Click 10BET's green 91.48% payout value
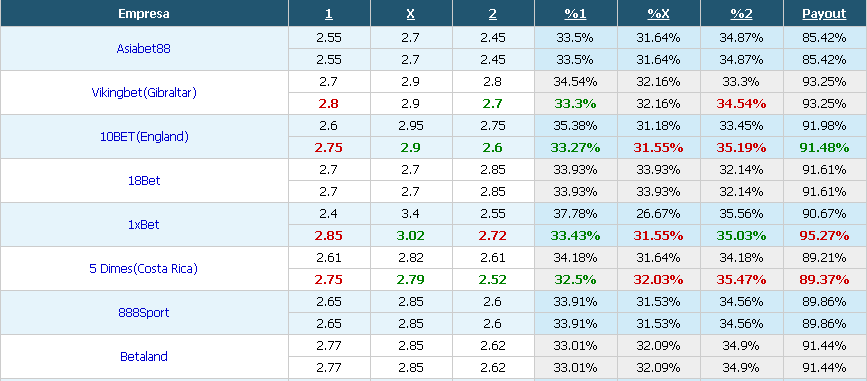 [x=824, y=148]
